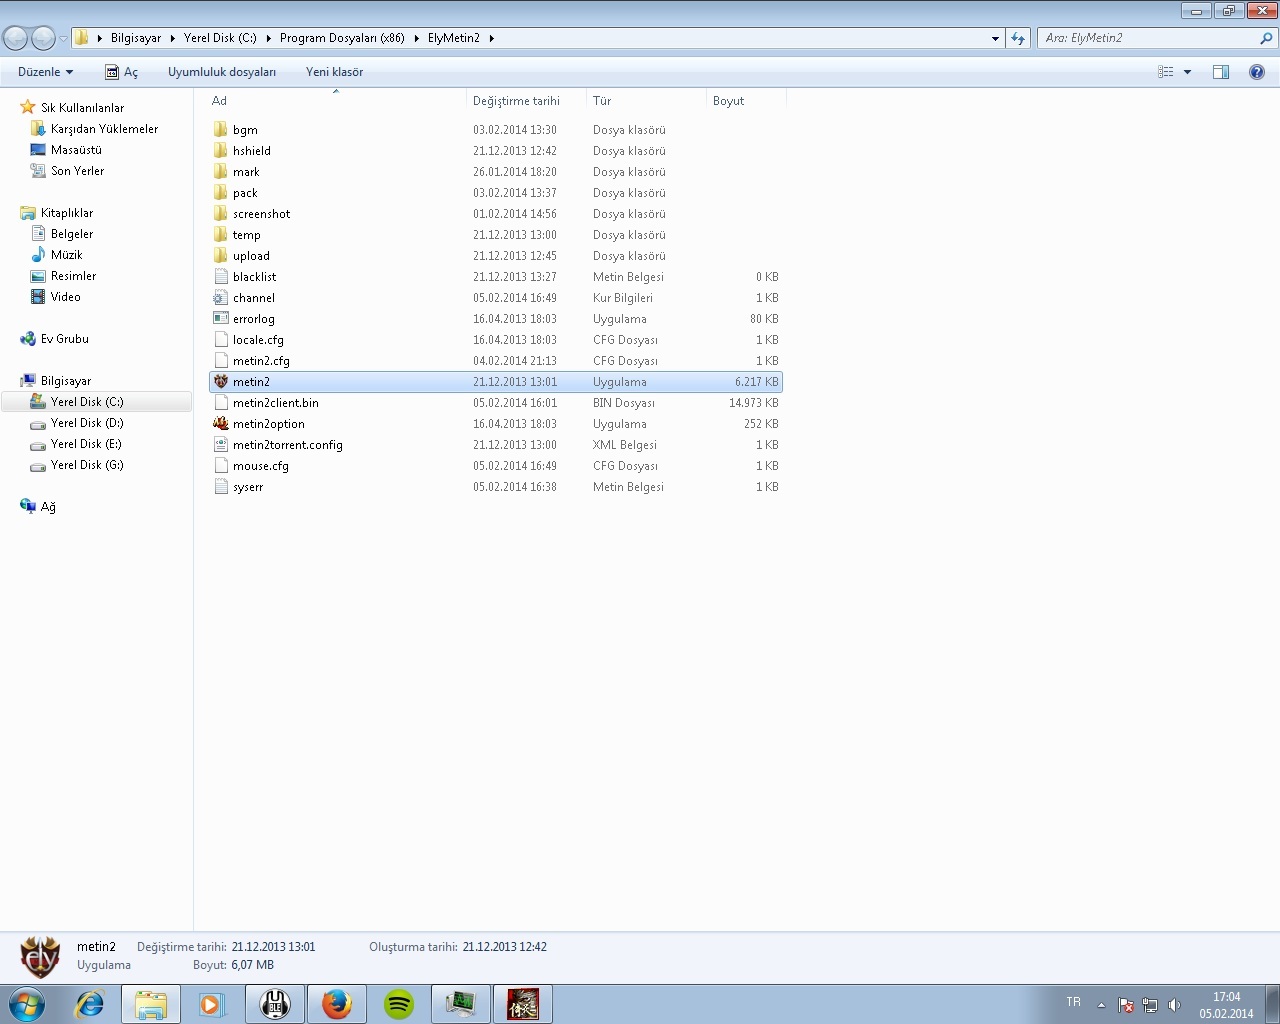Go forward with the forward arrow
The height and width of the screenshot is (1024, 1280).
pos(43,38)
